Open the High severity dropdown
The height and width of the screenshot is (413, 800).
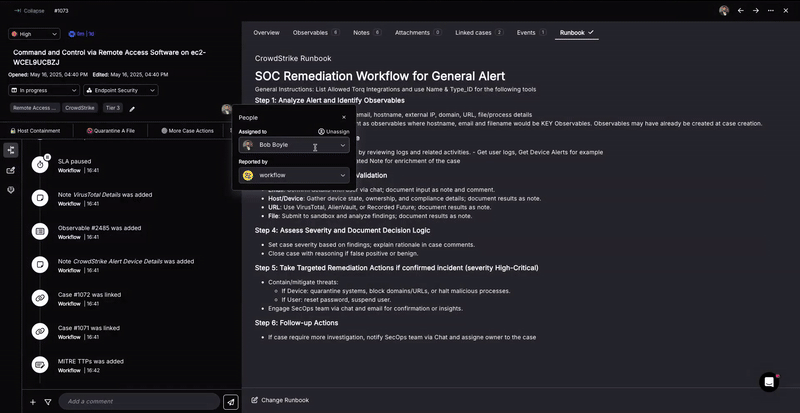tap(34, 33)
